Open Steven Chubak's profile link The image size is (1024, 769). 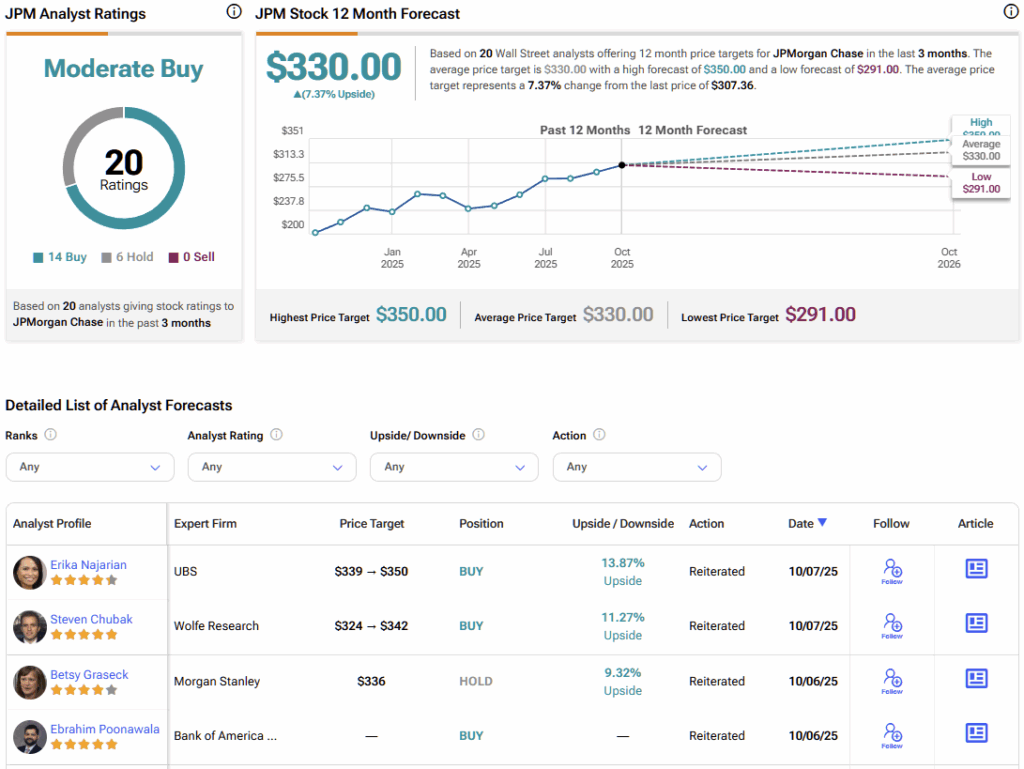pos(91,619)
